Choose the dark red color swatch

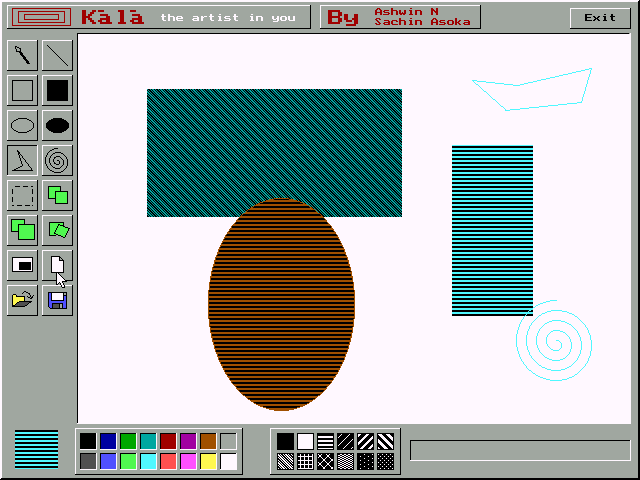(x=168, y=441)
